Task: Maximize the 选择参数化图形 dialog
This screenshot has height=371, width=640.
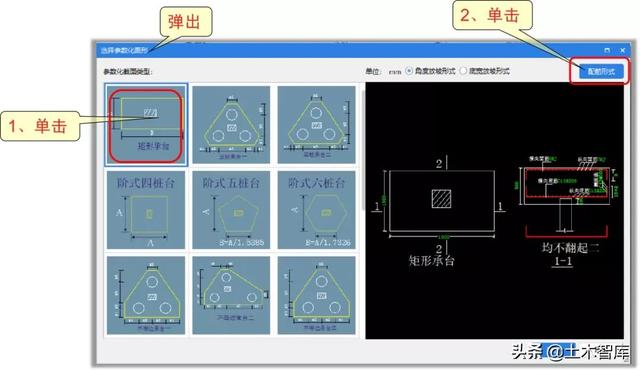Action: (x=607, y=50)
